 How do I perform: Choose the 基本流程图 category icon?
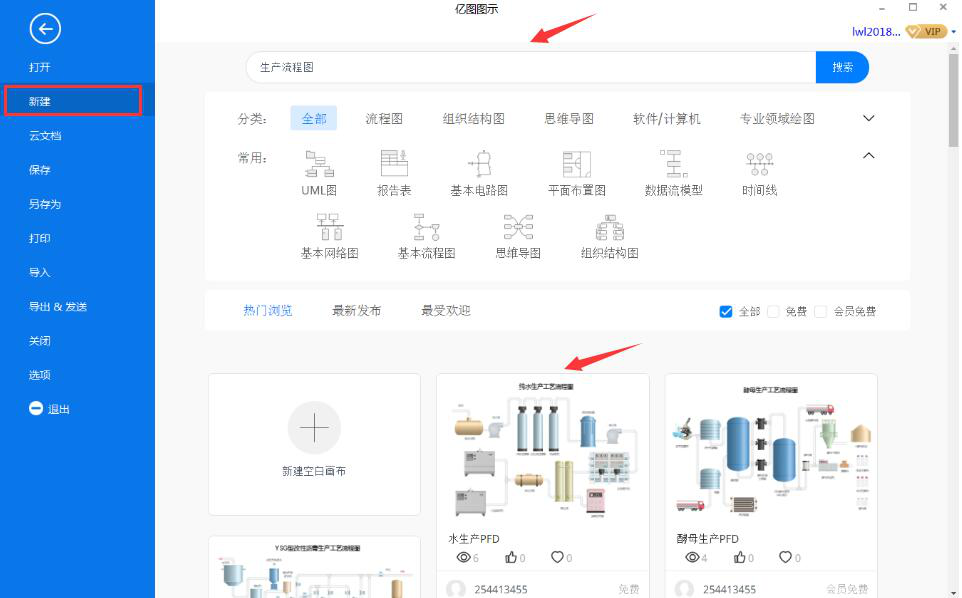point(426,226)
